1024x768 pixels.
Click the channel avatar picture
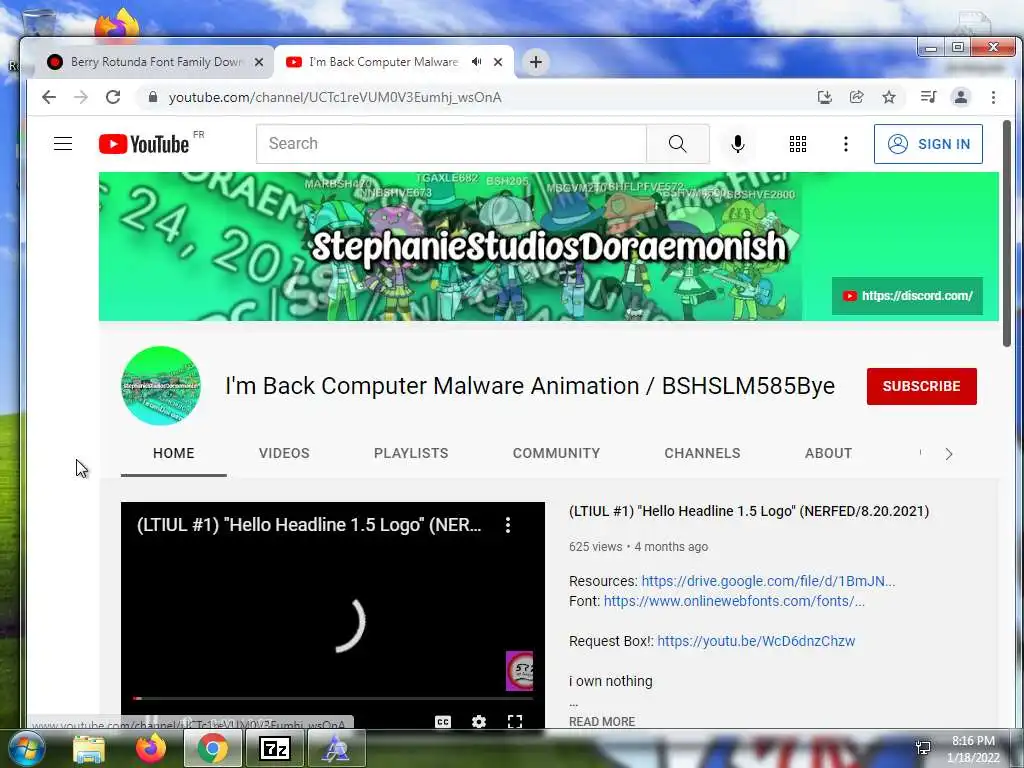click(161, 385)
